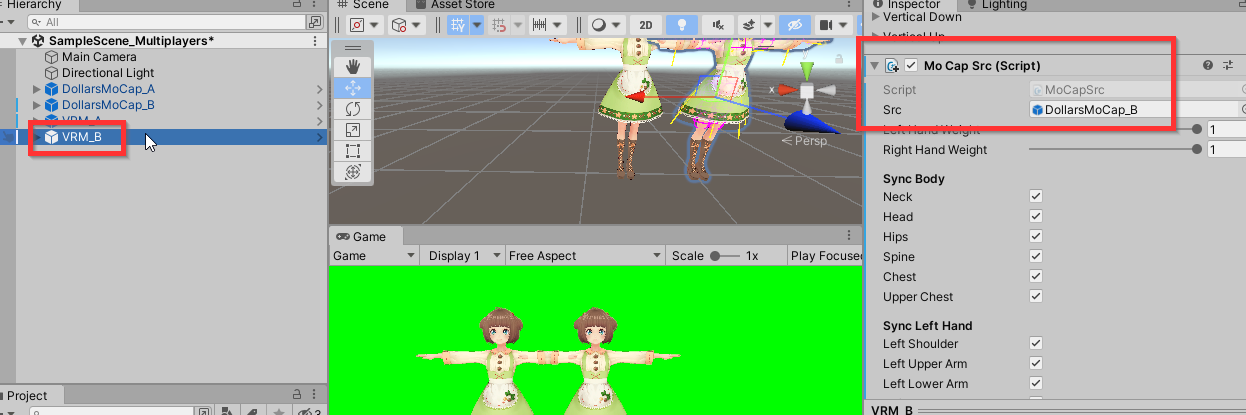Select Main Camera in the Hierarchy
Viewport: 1246px width, 415px height.
(97, 57)
